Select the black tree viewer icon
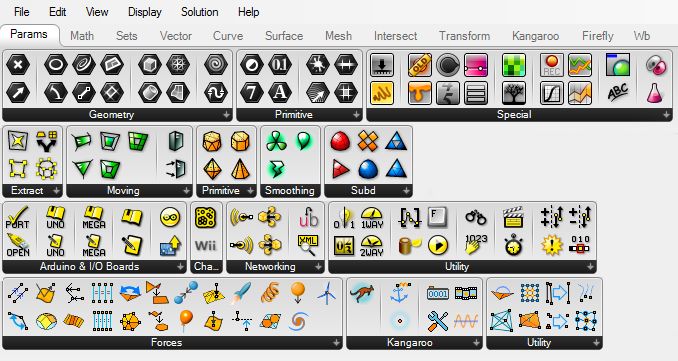 [514, 93]
